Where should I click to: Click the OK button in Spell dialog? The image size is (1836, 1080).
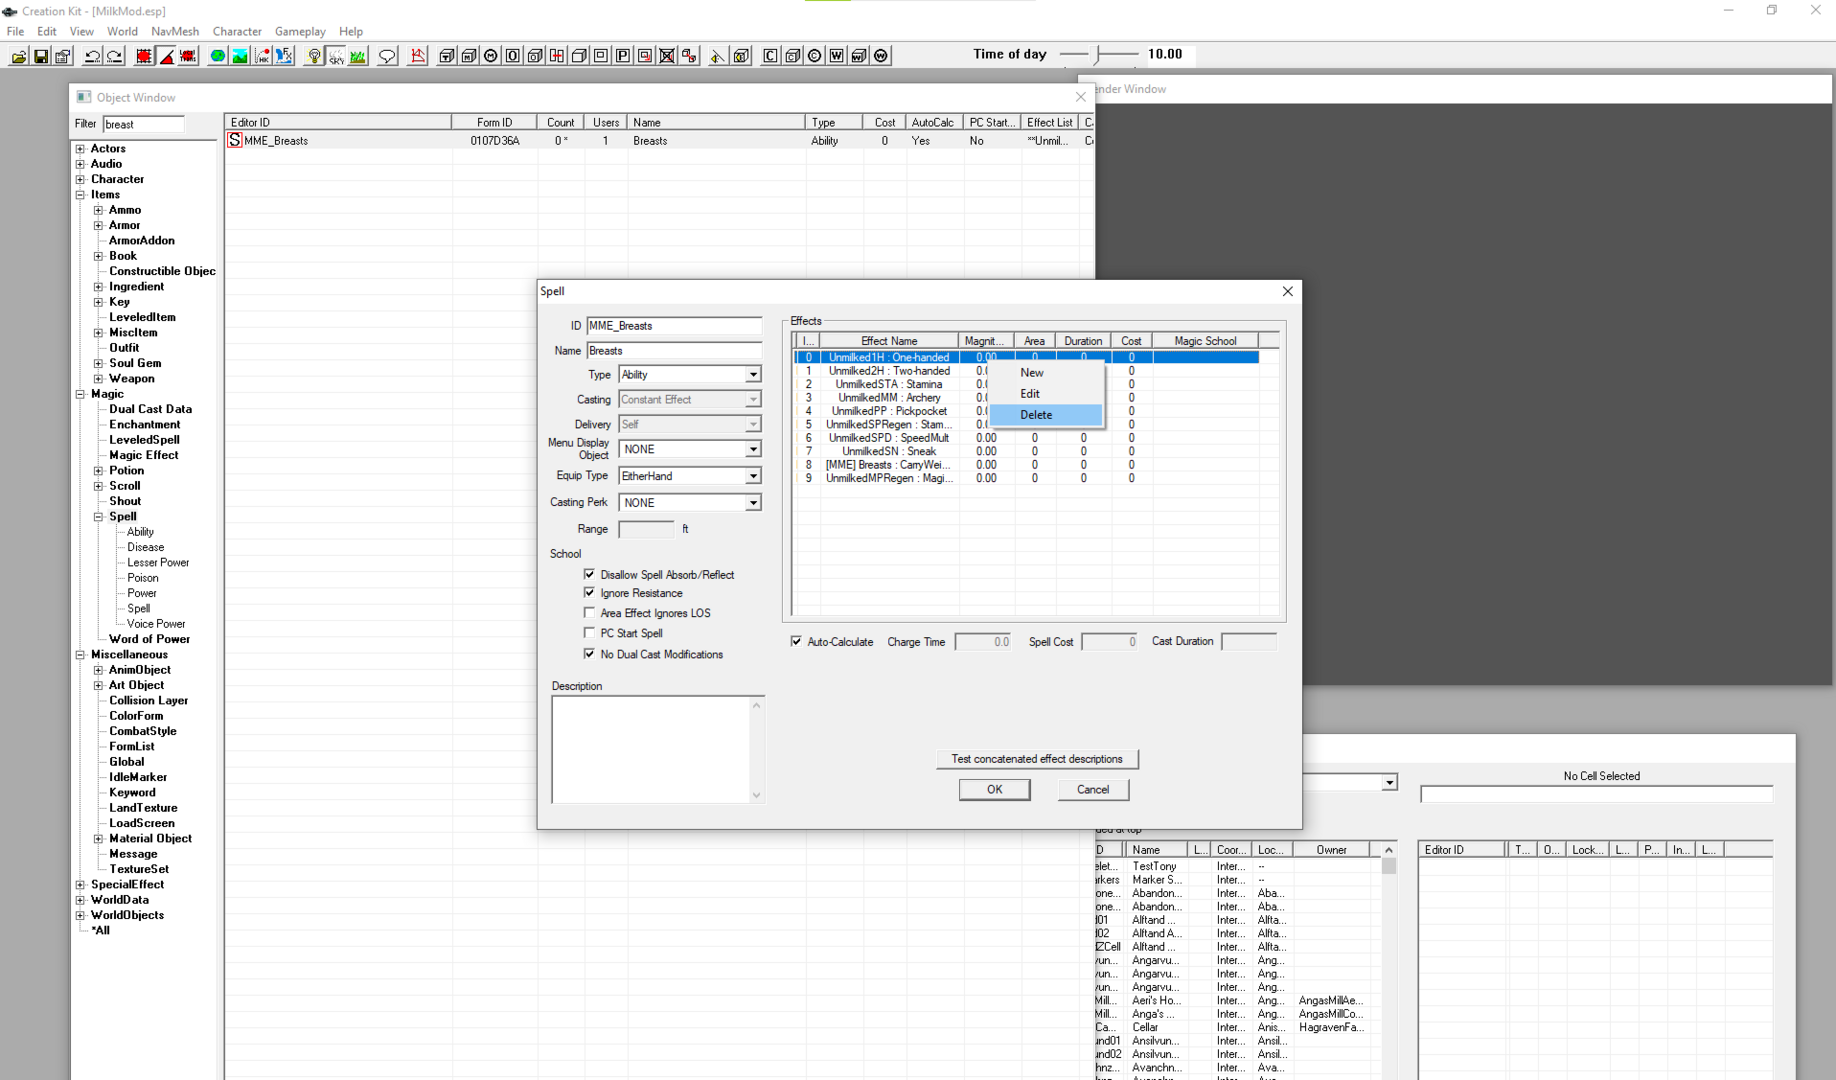click(994, 789)
